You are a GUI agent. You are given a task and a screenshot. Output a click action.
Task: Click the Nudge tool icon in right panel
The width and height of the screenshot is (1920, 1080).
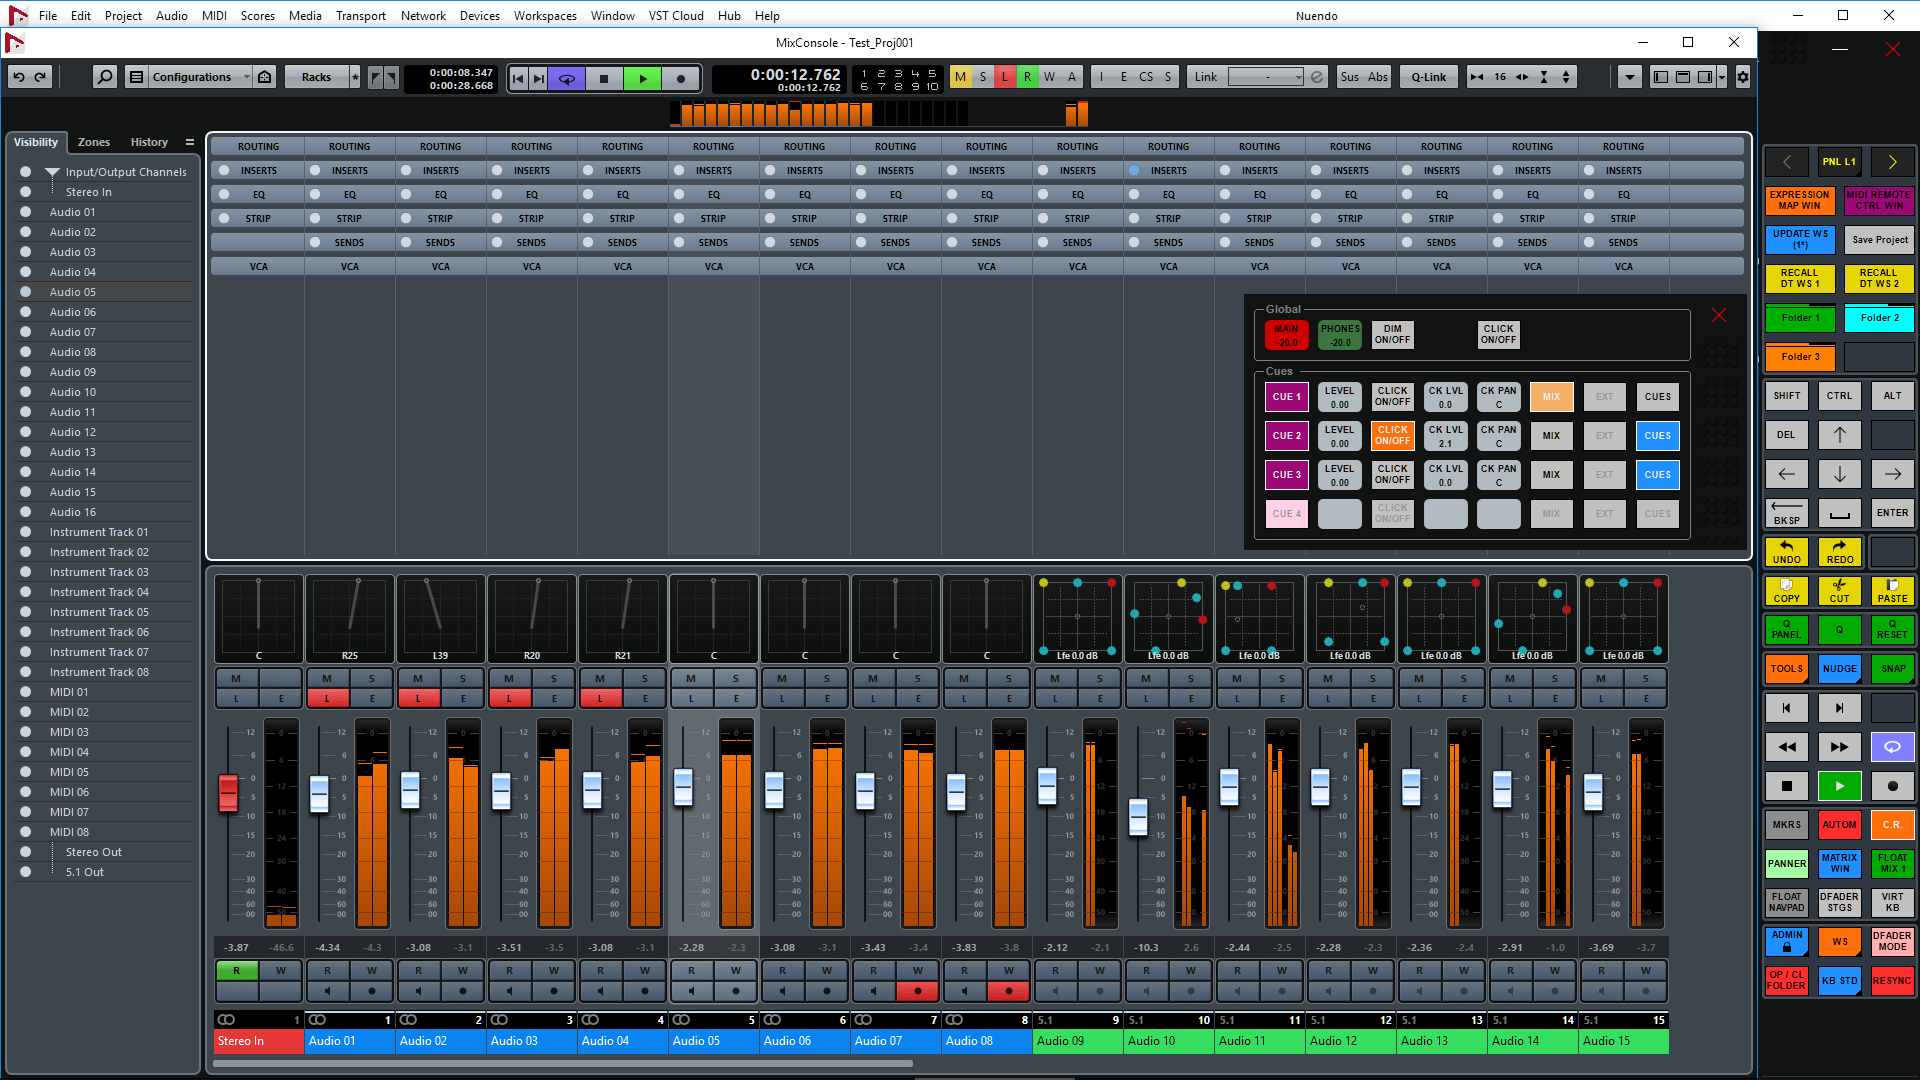[1838, 669]
